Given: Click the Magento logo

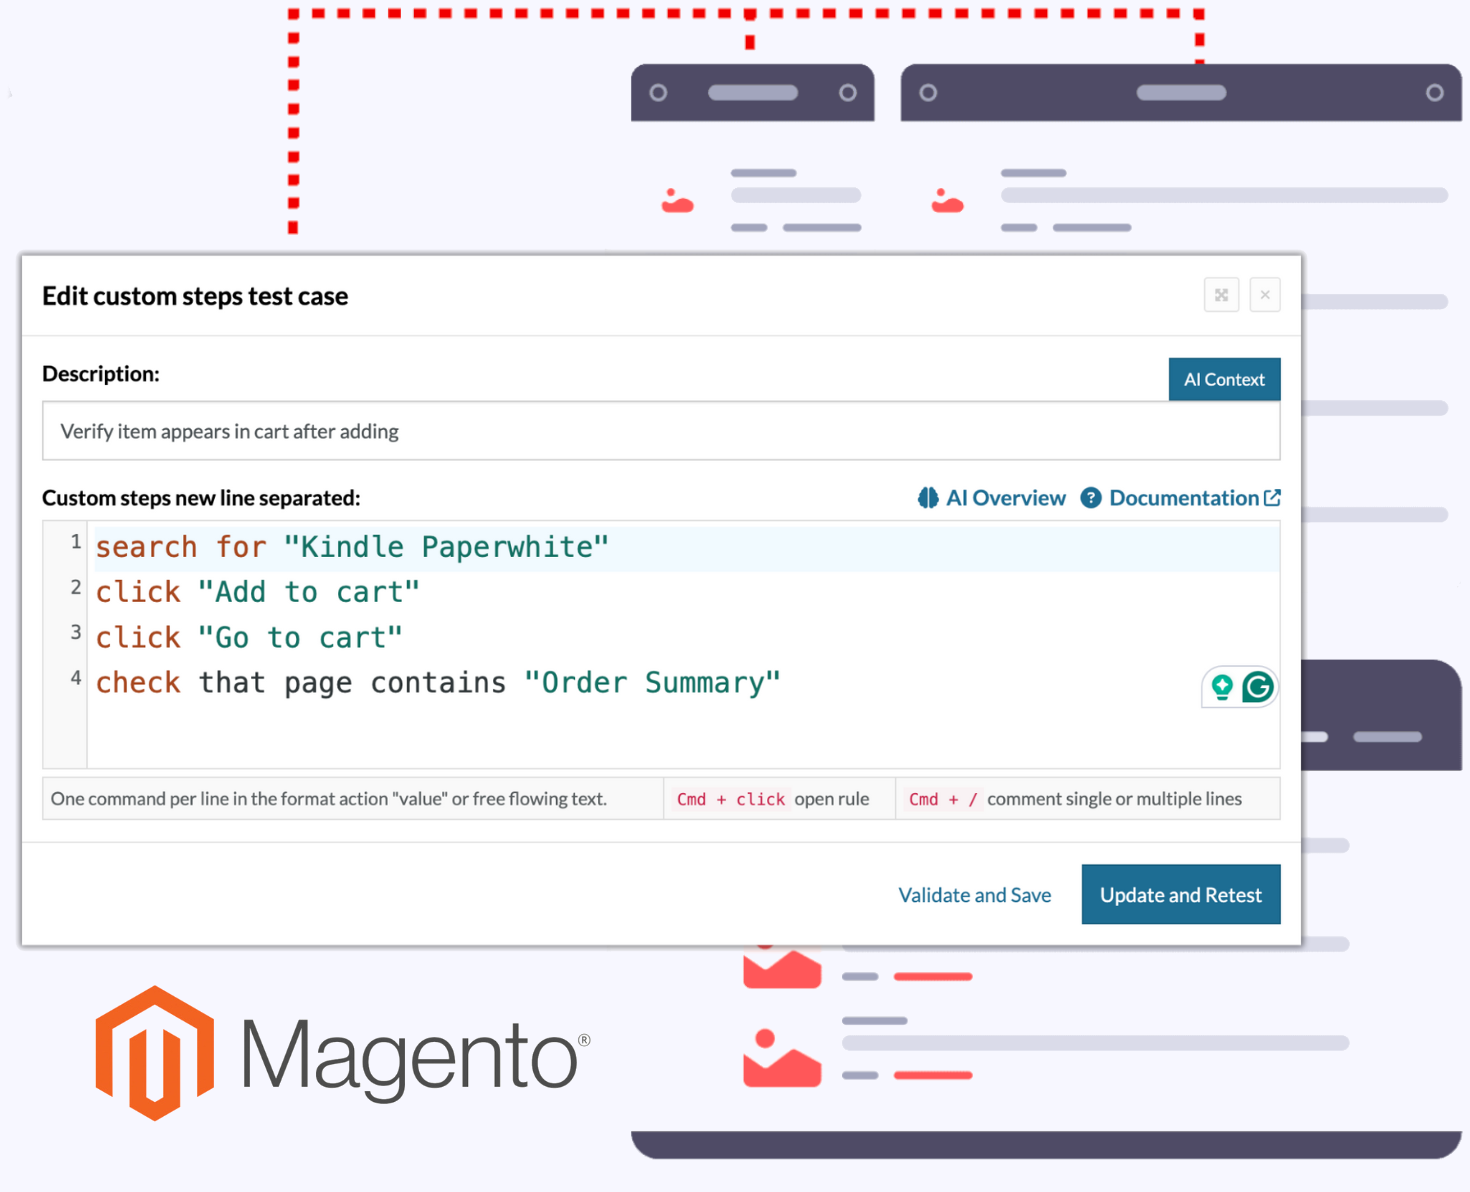Looking at the screenshot, I should point(343,1053).
